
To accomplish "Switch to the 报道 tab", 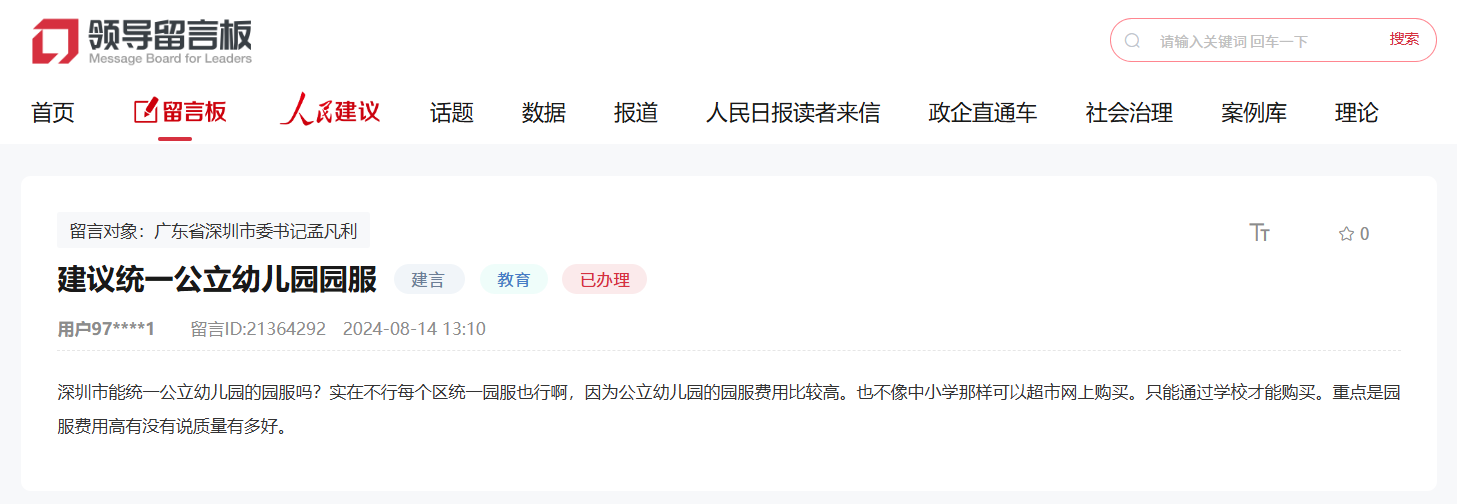I will [x=636, y=113].
